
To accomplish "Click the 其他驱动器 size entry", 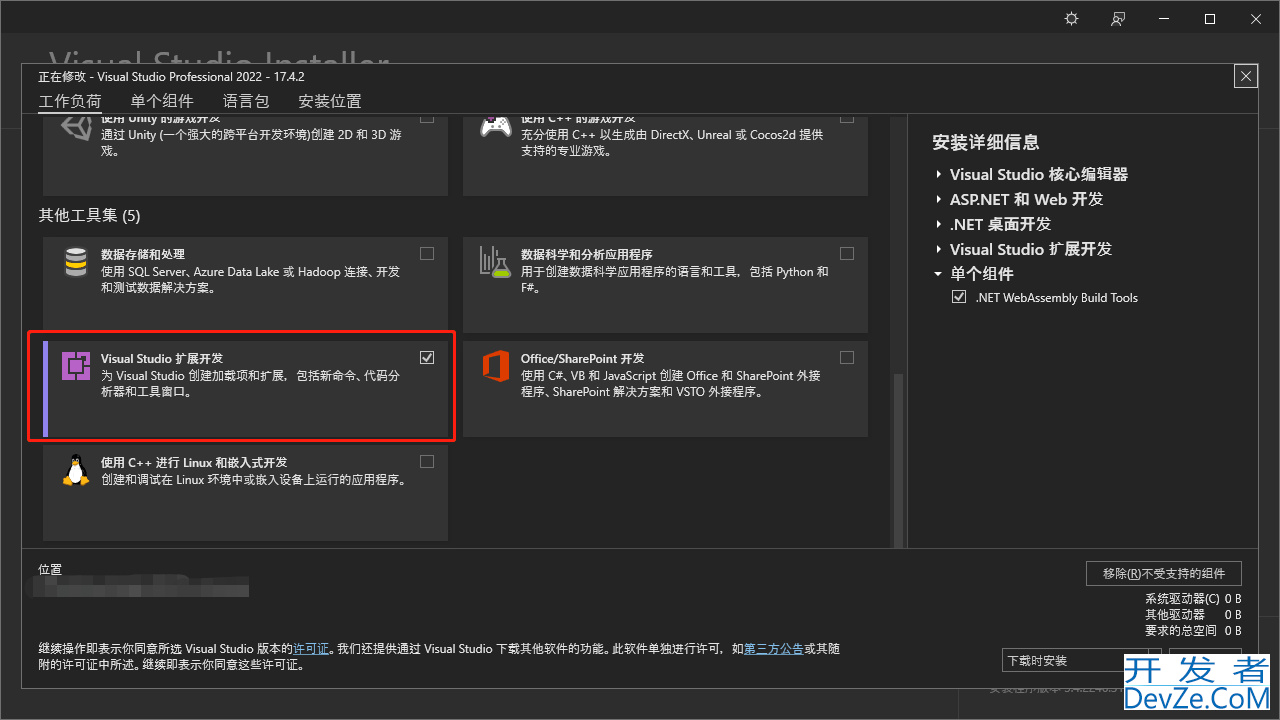I will (x=1193, y=615).
